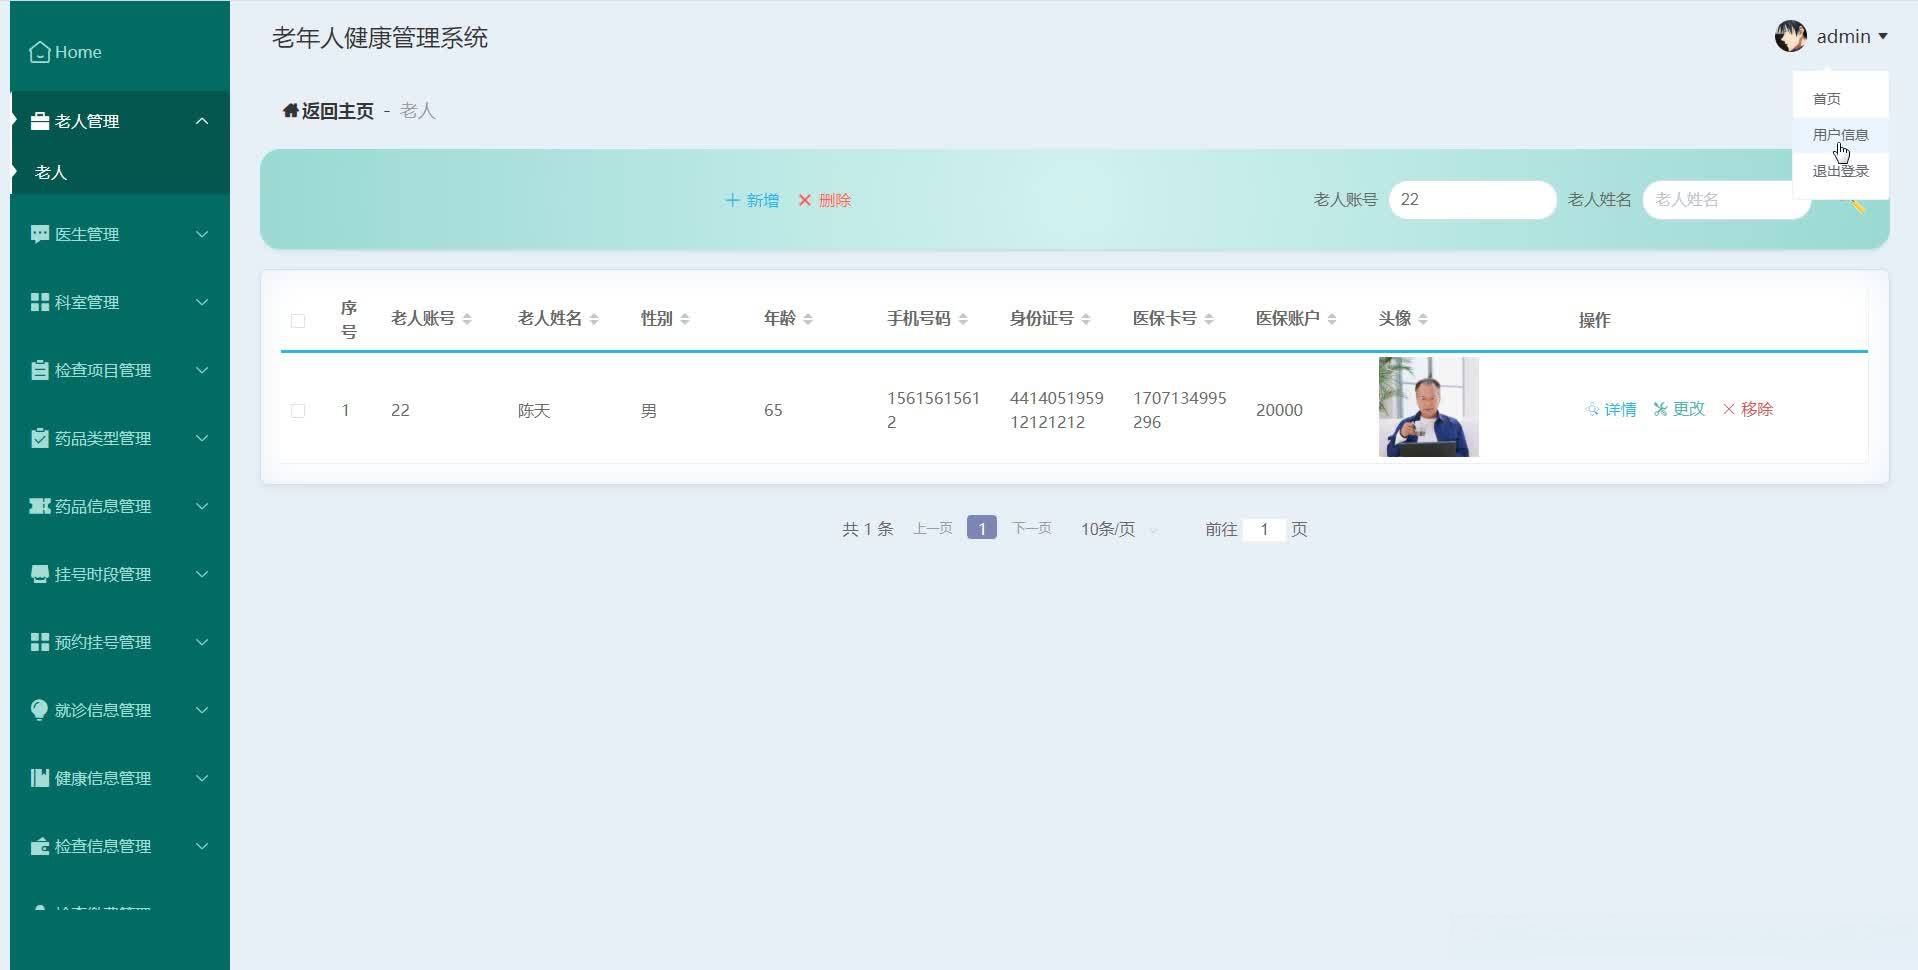The height and width of the screenshot is (970, 1918).
Task: Sort 性别 column using its arrows
Action: [685, 319]
